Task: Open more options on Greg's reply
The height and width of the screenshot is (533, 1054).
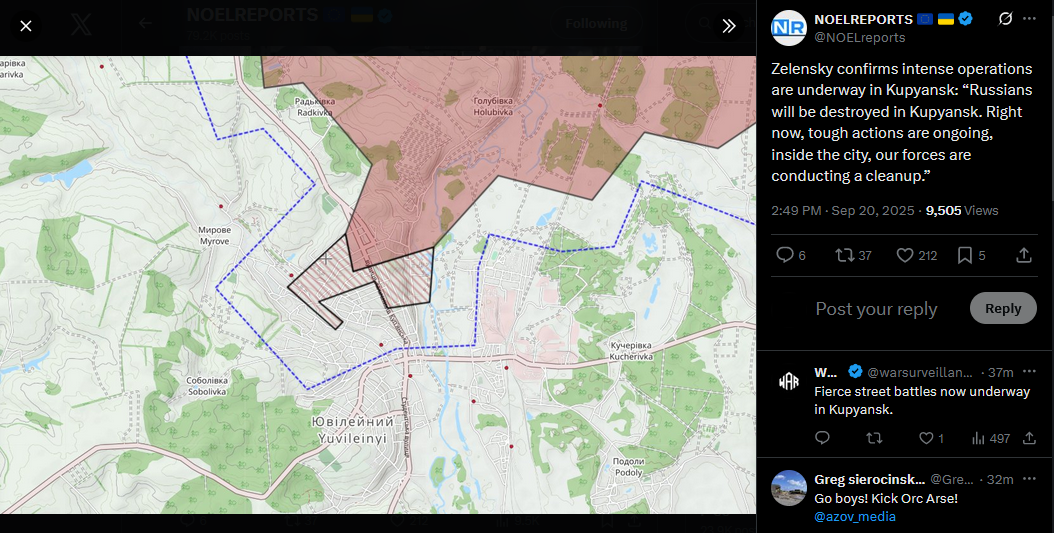Action: (x=1029, y=479)
